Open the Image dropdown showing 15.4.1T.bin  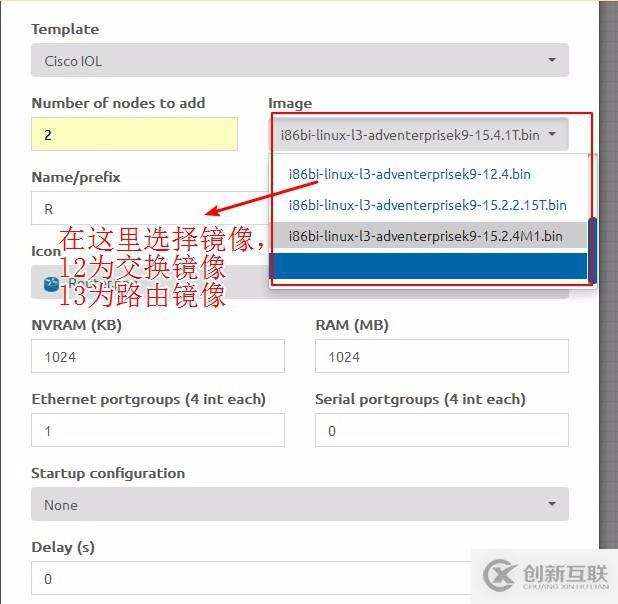tap(419, 134)
